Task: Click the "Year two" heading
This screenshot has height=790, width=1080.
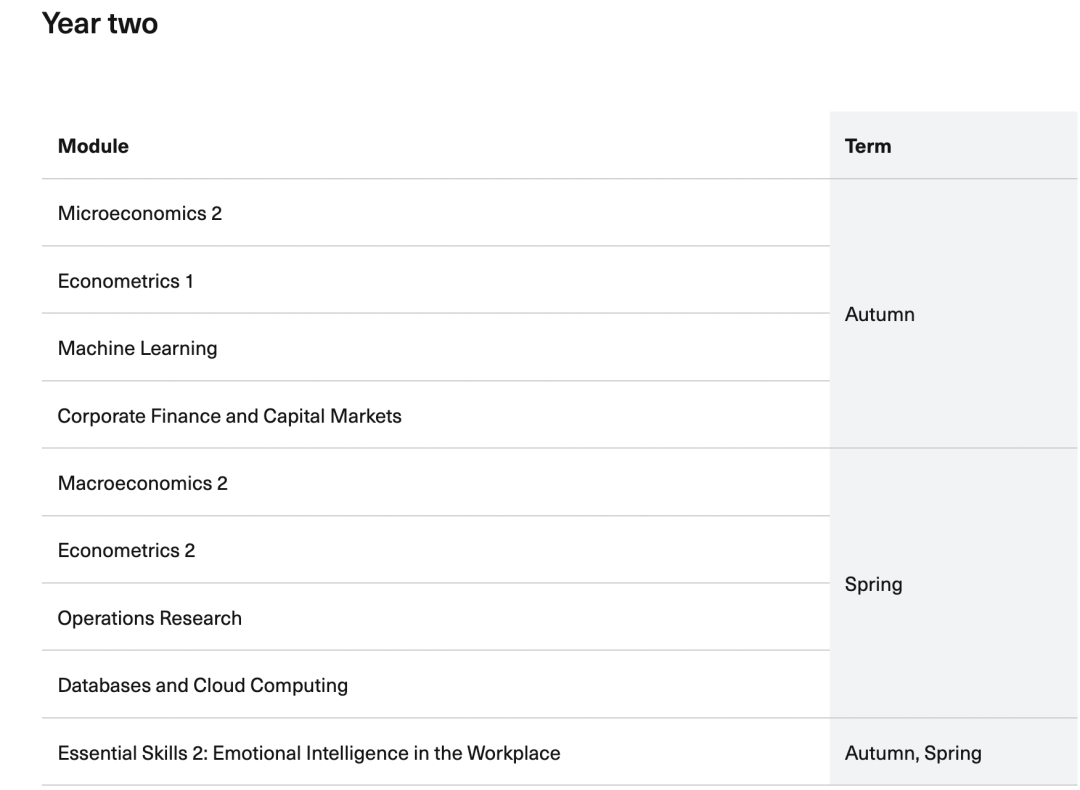Action: [x=100, y=24]
